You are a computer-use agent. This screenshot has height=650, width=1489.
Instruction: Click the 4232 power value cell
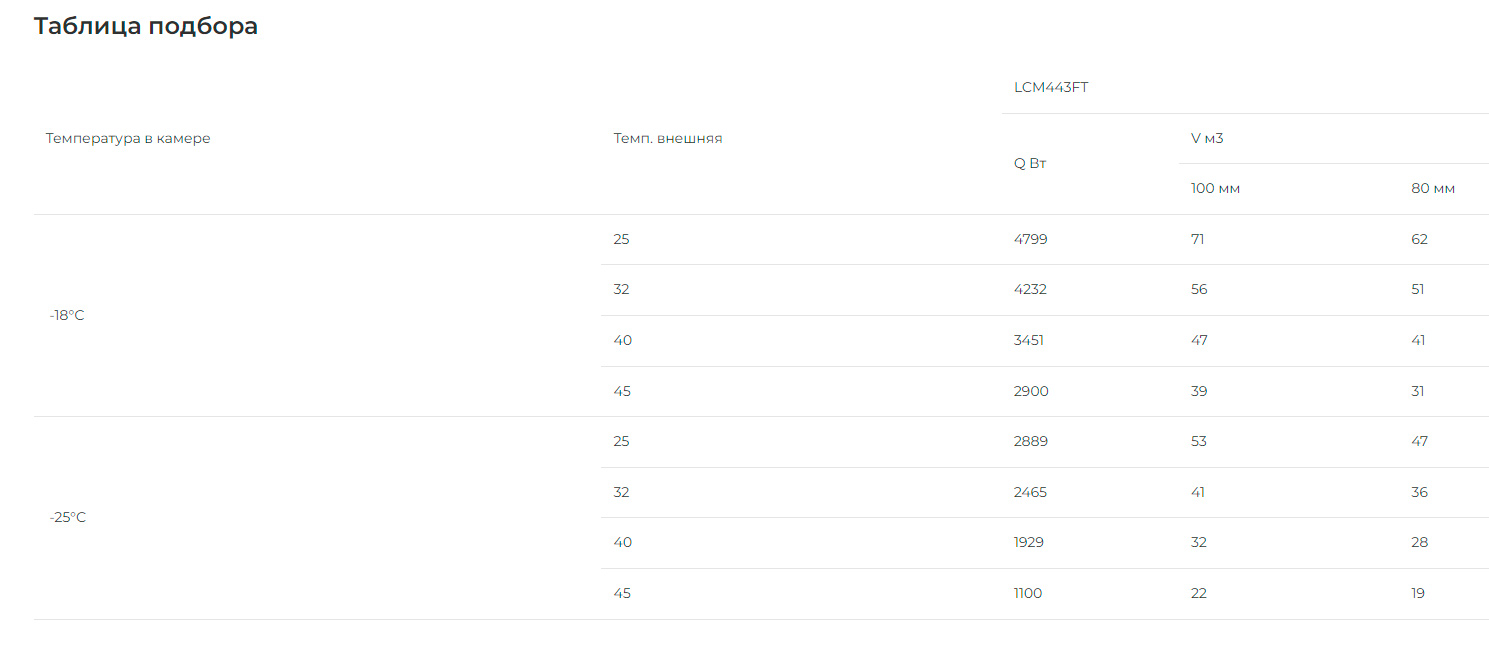click(x=1031, y=290)
